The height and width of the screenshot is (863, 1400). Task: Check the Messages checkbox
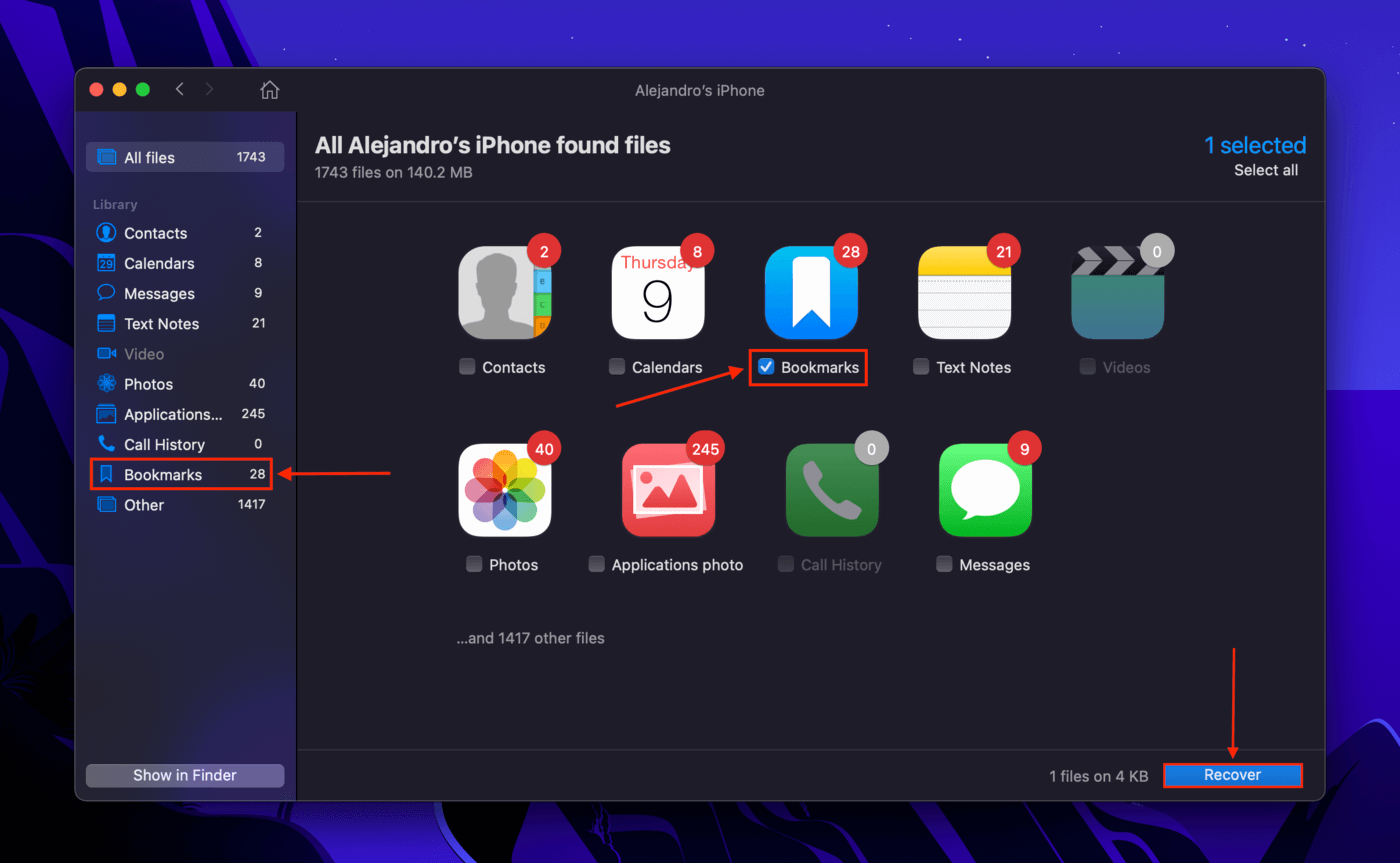pyautogui.click(x=944, y=564)
